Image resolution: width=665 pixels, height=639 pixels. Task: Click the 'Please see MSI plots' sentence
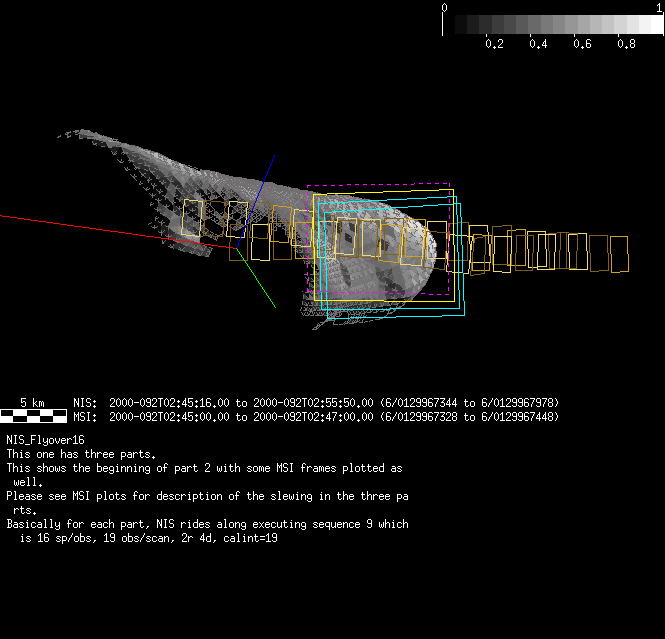pos(208,496)
